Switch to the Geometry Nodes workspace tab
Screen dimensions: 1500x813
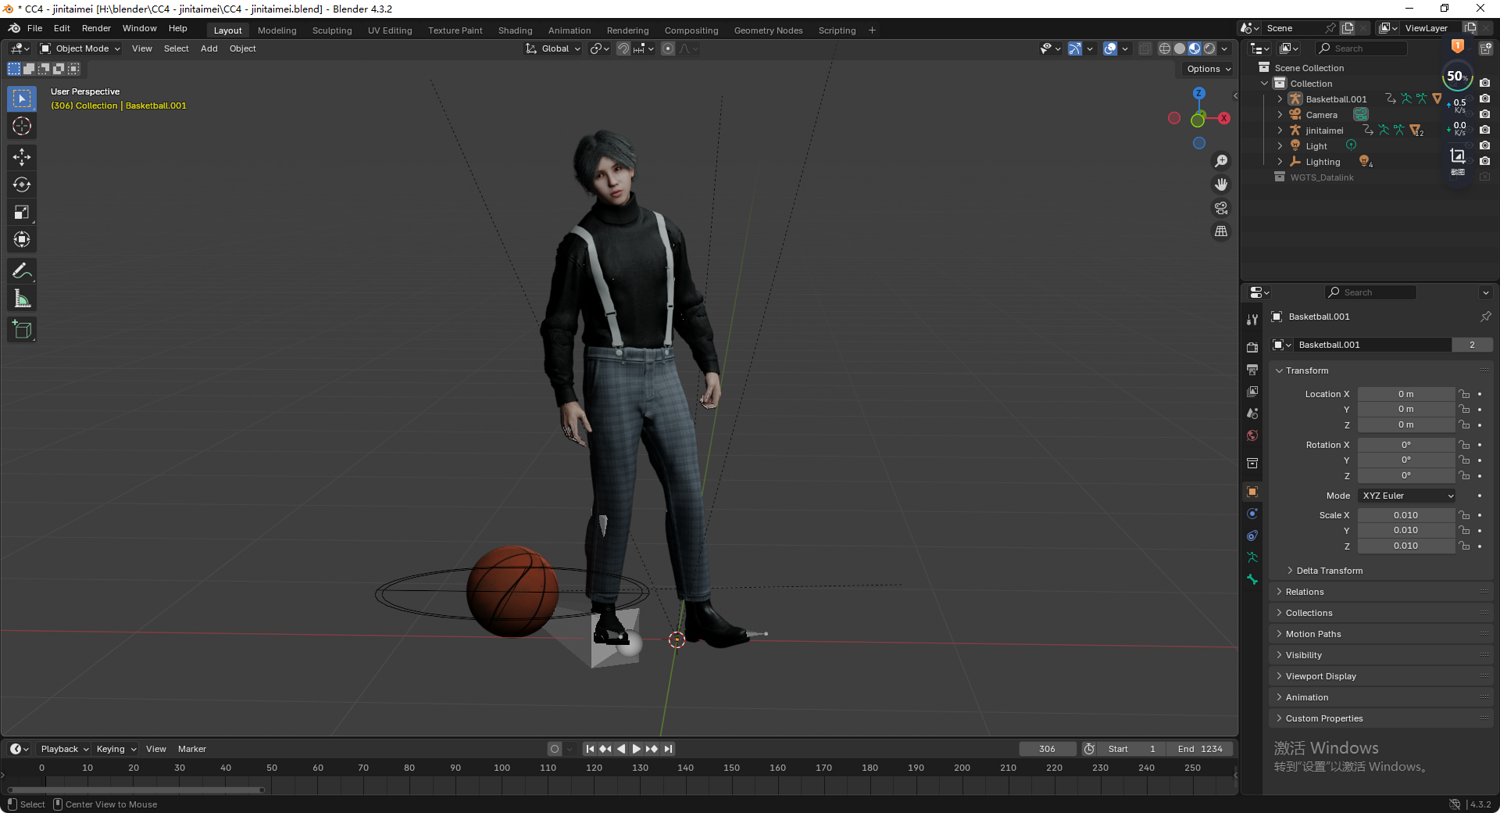(768, 30)
